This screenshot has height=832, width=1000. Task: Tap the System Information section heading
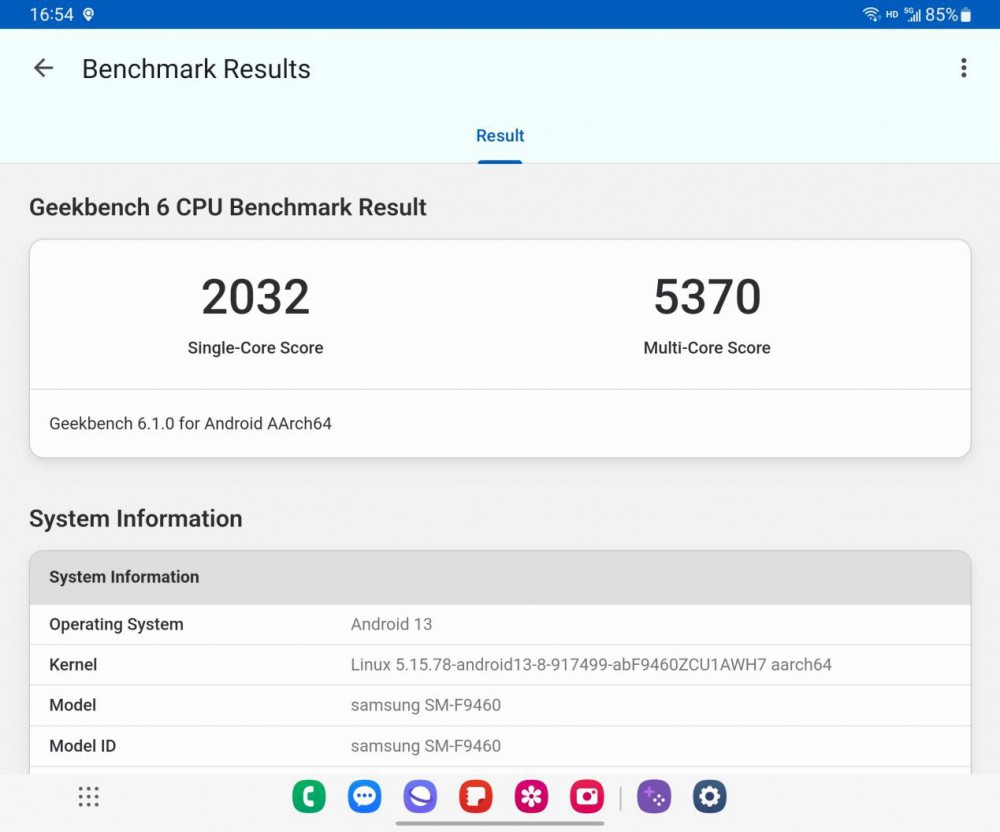136,518
